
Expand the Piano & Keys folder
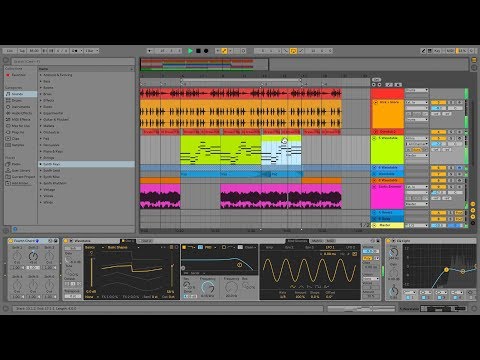point(41,151)
